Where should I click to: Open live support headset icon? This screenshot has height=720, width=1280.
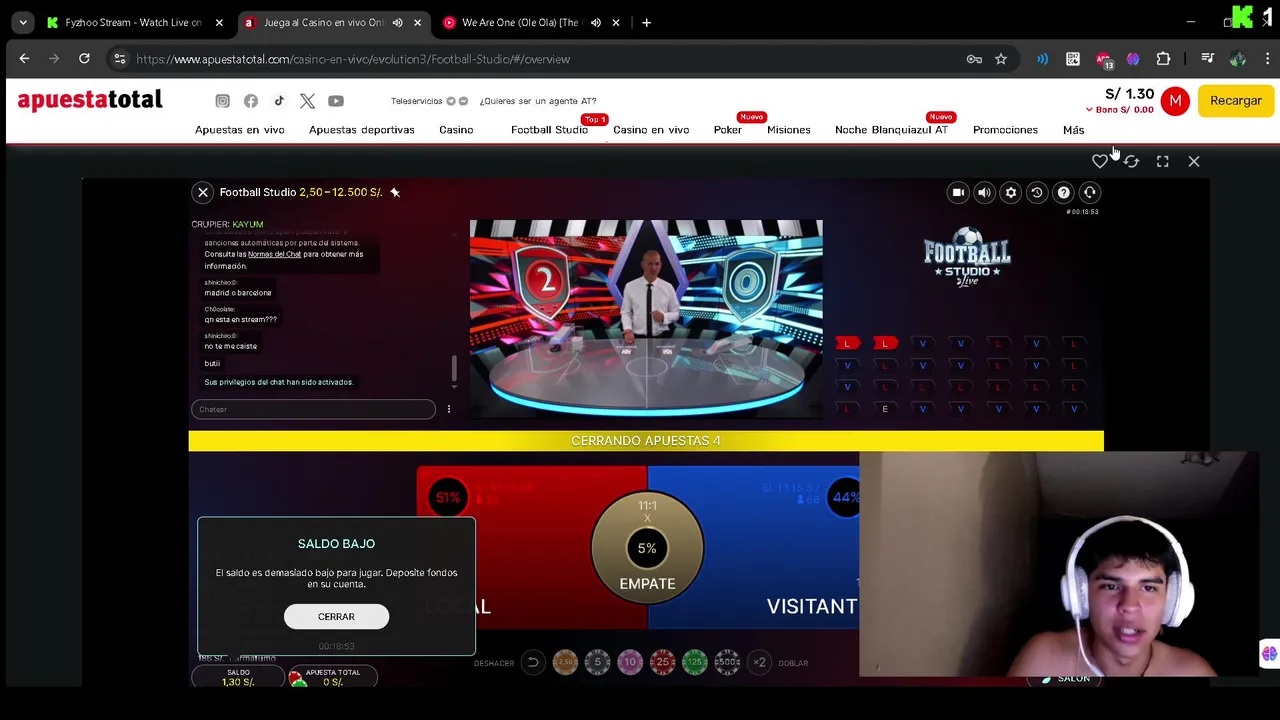click(1090, 192)
